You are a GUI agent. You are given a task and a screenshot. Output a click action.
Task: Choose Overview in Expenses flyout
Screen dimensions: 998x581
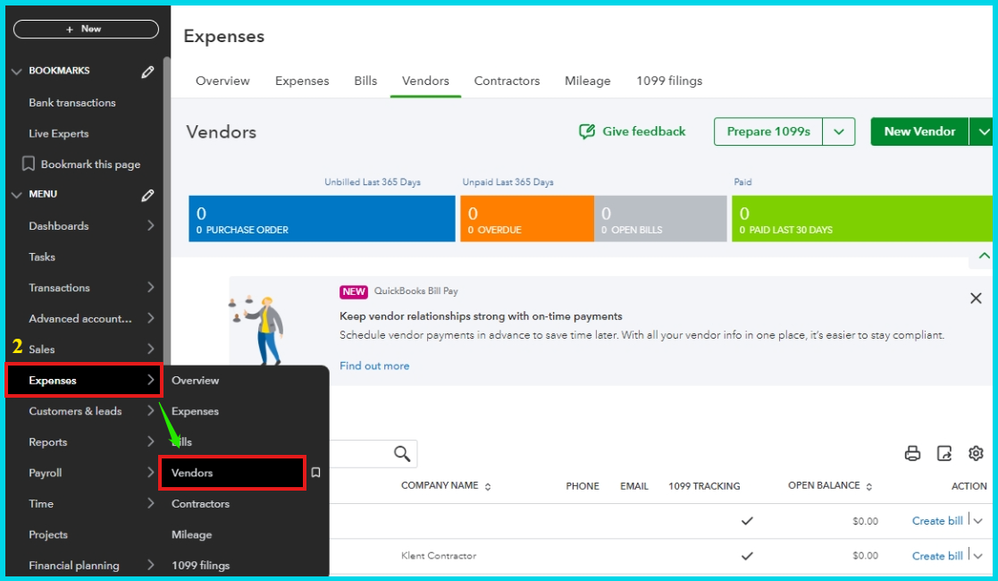tap(195, 381)
